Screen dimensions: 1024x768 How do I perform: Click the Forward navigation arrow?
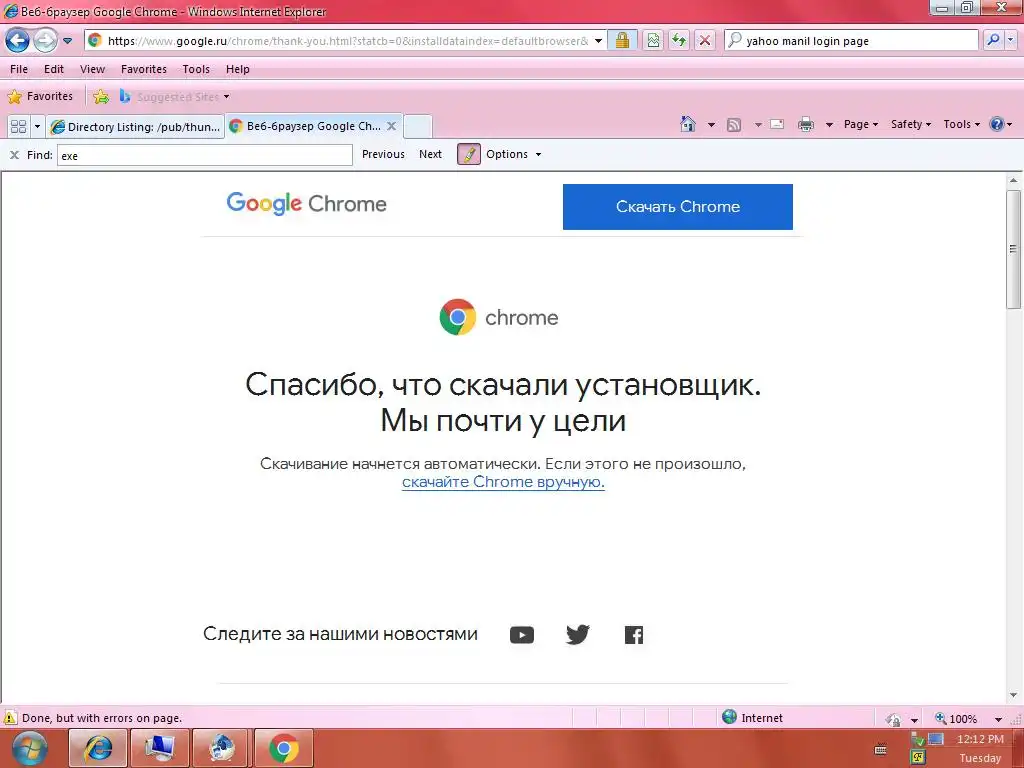tap(45, 40)
